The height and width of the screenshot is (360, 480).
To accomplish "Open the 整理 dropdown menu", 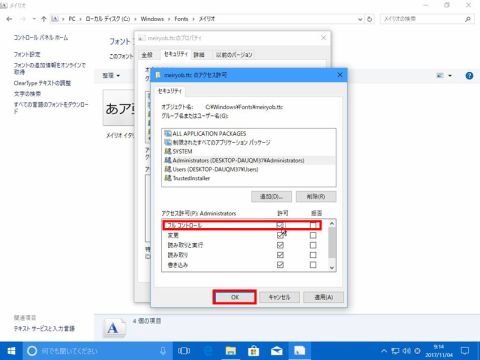I will click(111, 76).
